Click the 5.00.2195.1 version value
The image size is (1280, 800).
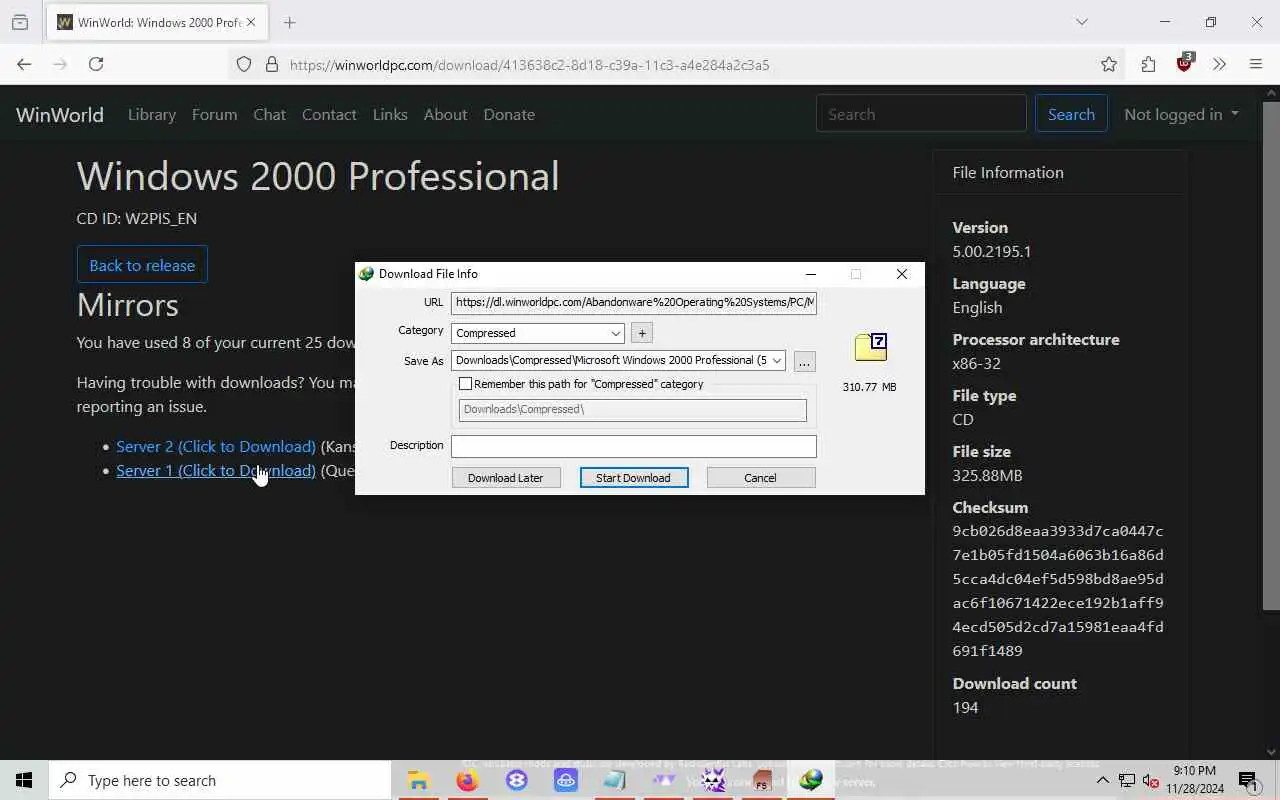click(x=991, y=251)
